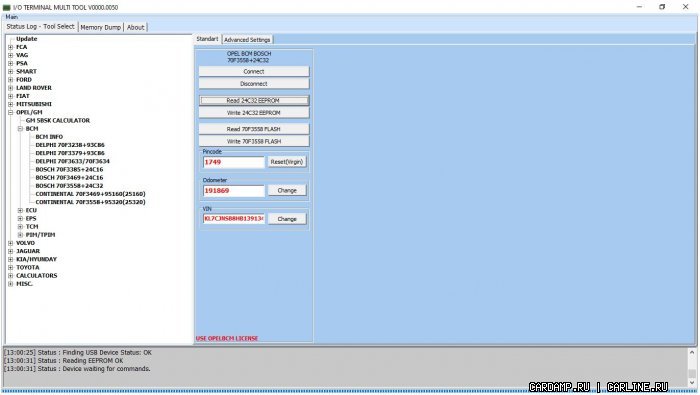This screenshot has width=700, height=395.
Task: Select GM SBSK CALCULATOR tree item
Action: point(58,121)
